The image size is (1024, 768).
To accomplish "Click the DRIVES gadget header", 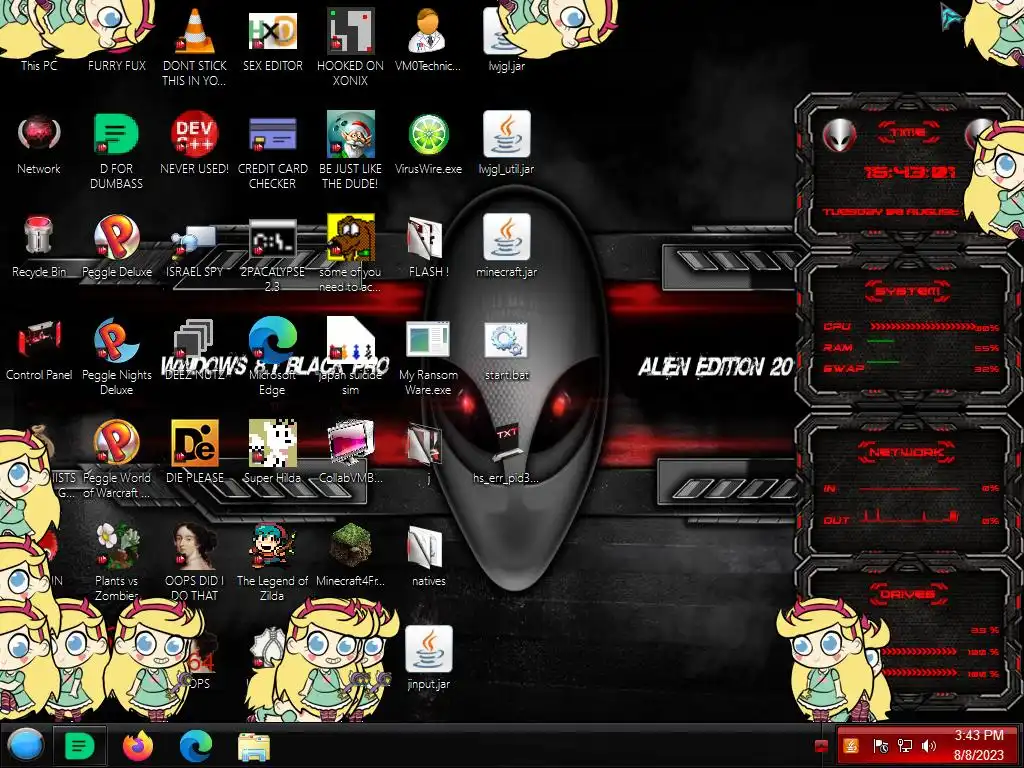I will click(x=908, y=594).
